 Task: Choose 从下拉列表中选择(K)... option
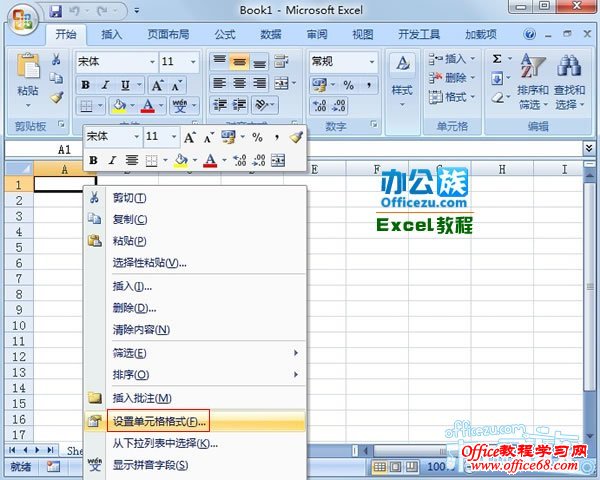point(195,443)
